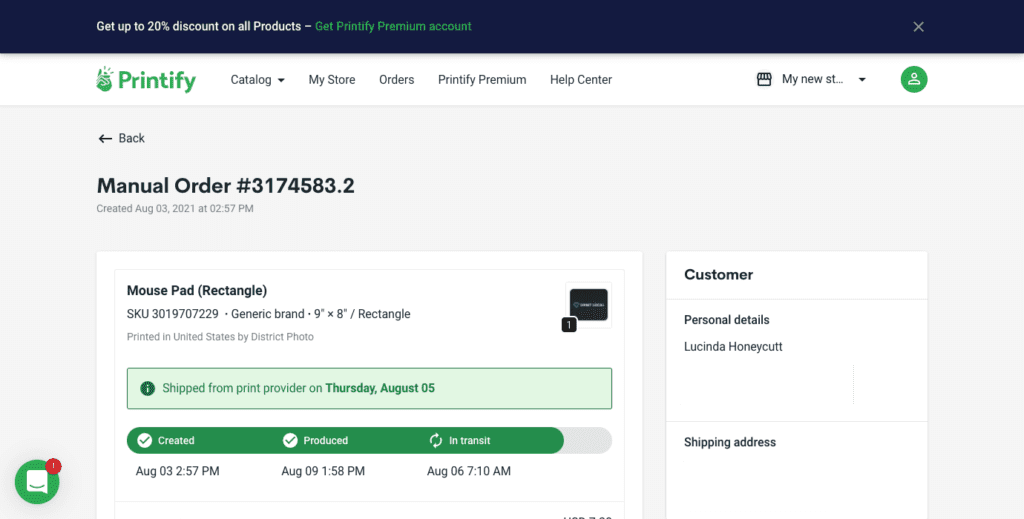The height and width of the screenshot is (519, 1024).
Task: Open the mouse pad product thumbnail
Action: [x=588, y=305]
